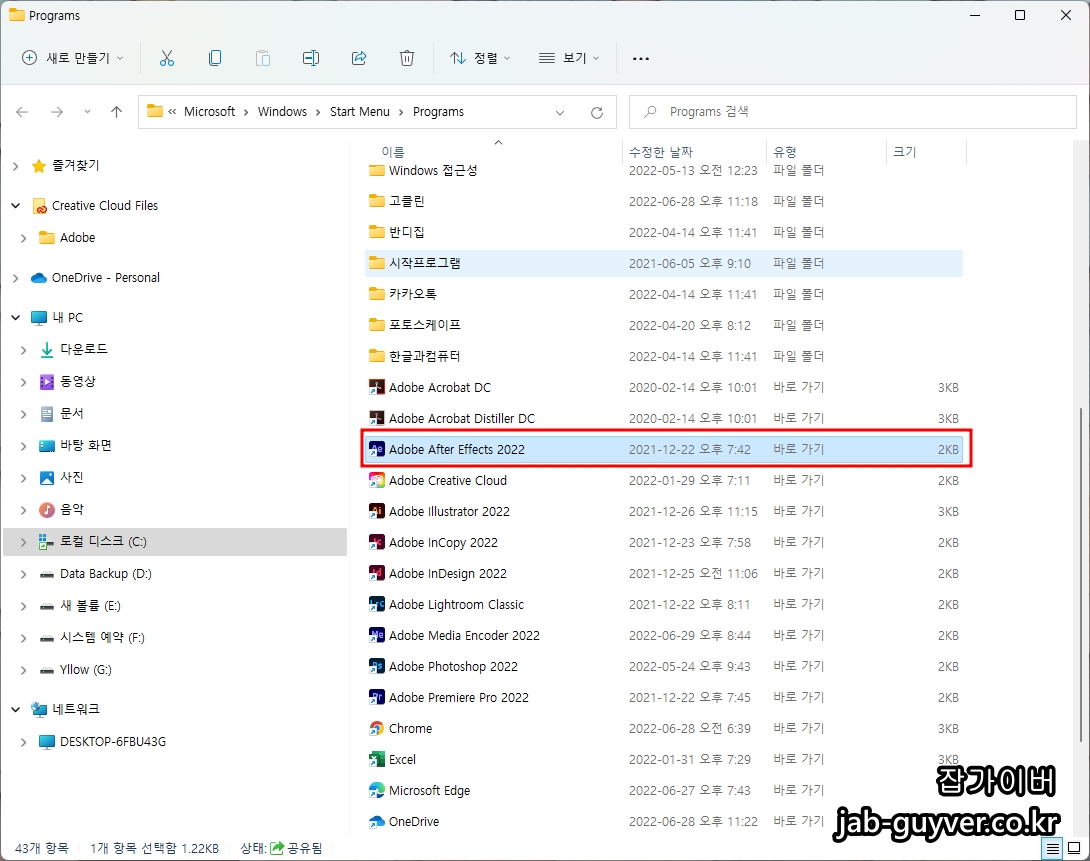Select the 카카오톡 folder
1090x861 pixels.
pos(412,295)
